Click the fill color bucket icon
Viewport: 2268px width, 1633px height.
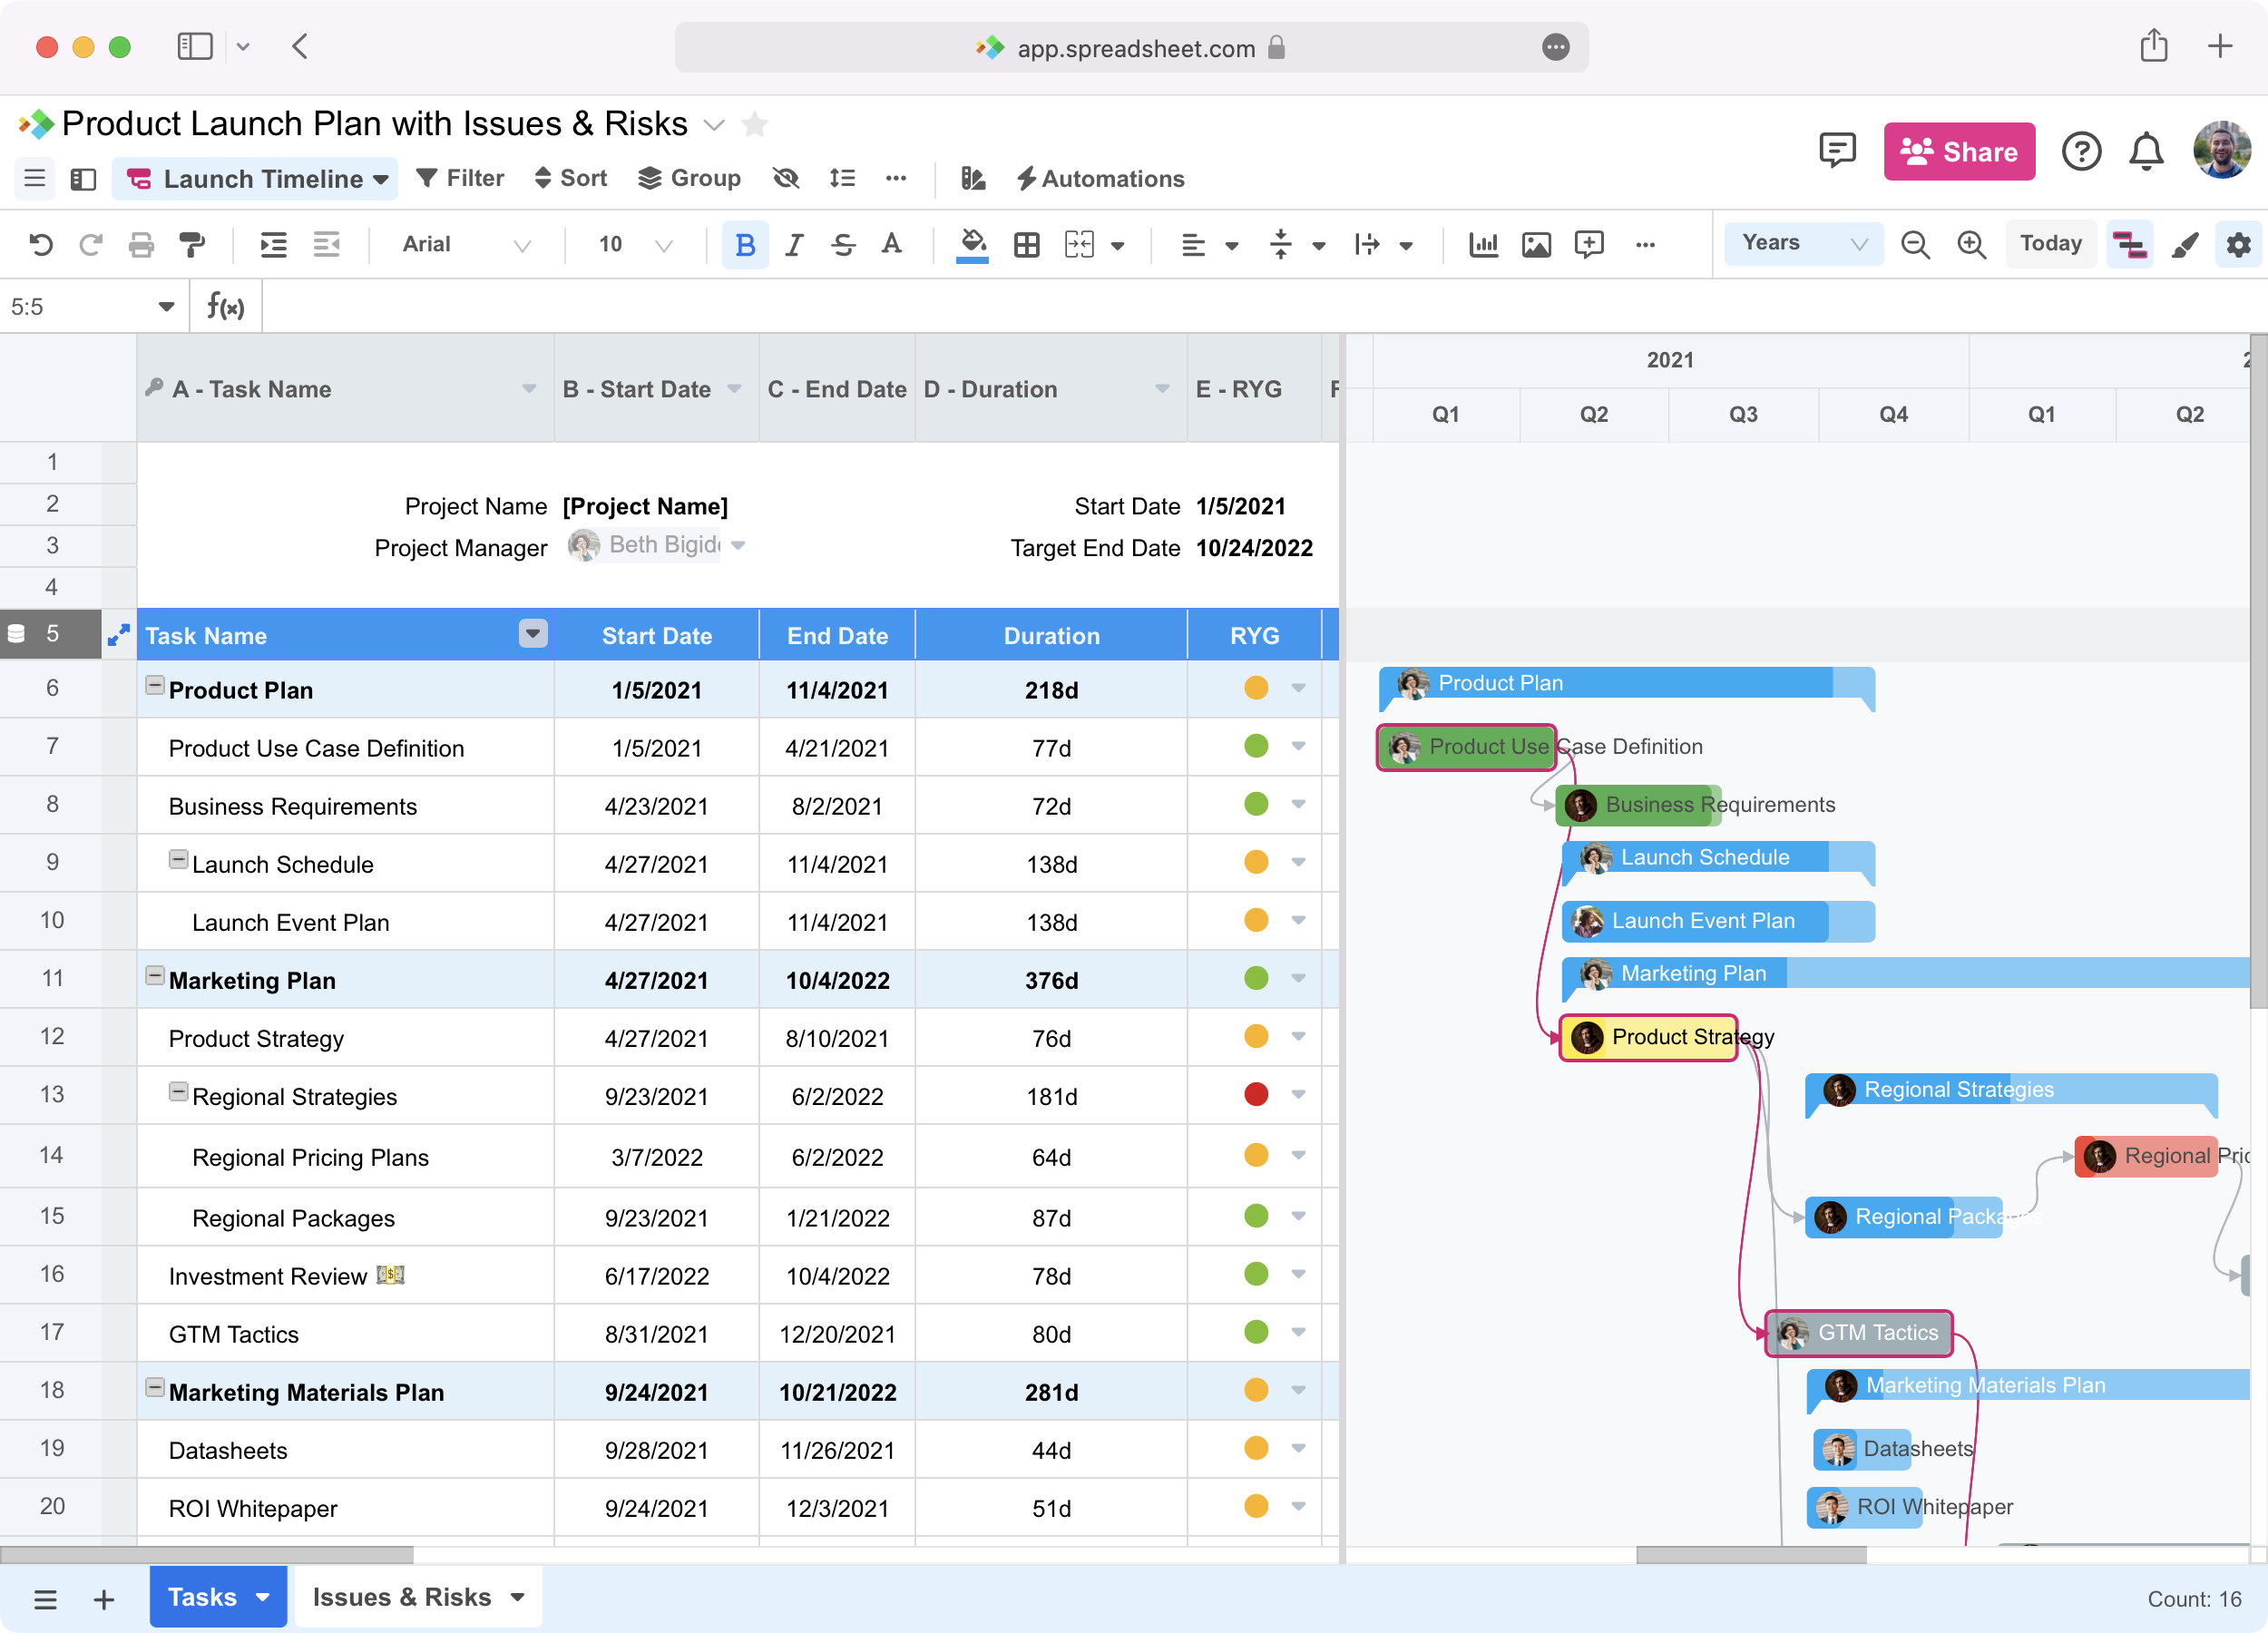point(972,243)
